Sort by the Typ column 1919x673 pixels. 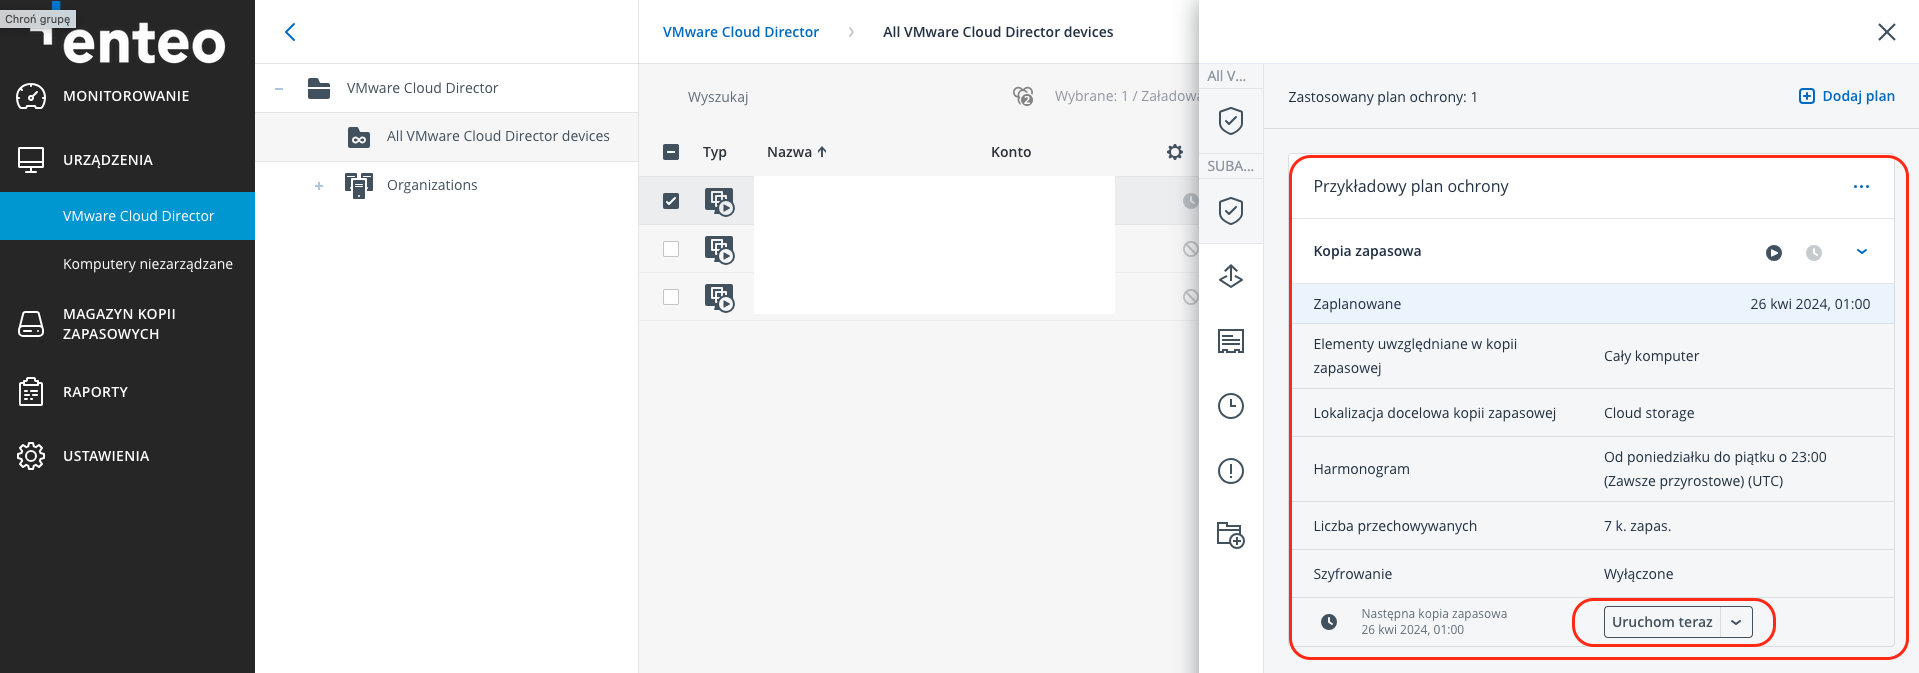(714, 152)
